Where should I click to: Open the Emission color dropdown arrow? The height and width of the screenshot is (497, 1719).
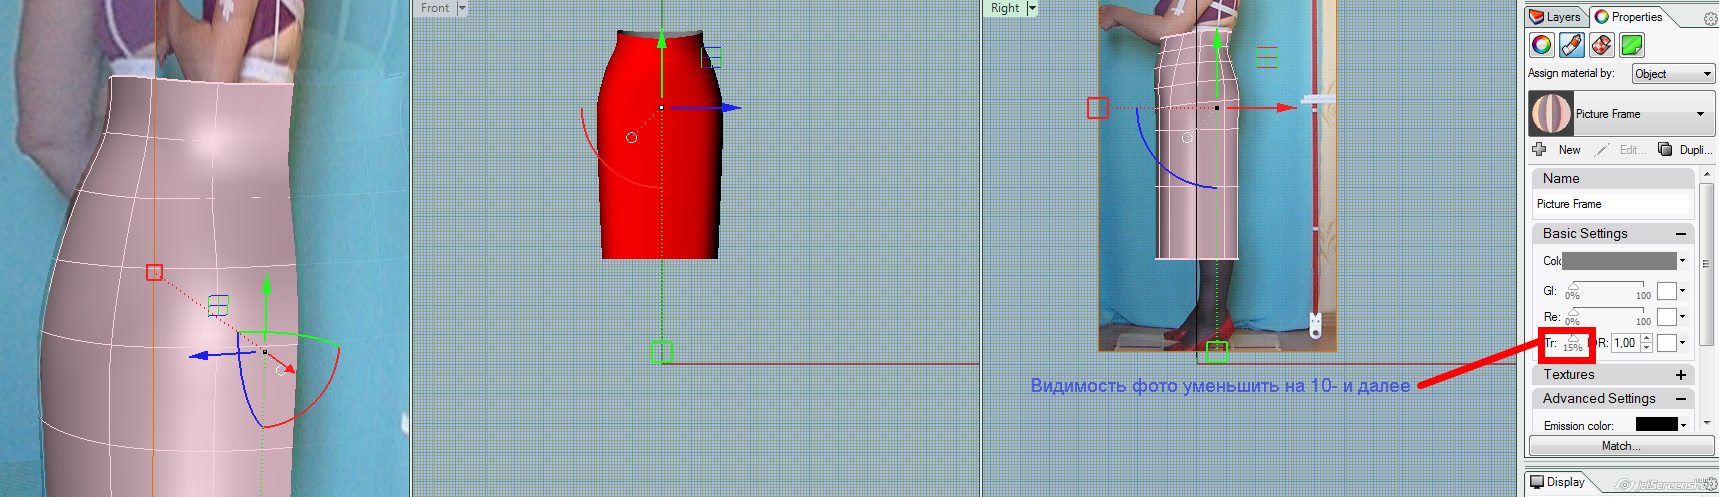point(1684,425)
